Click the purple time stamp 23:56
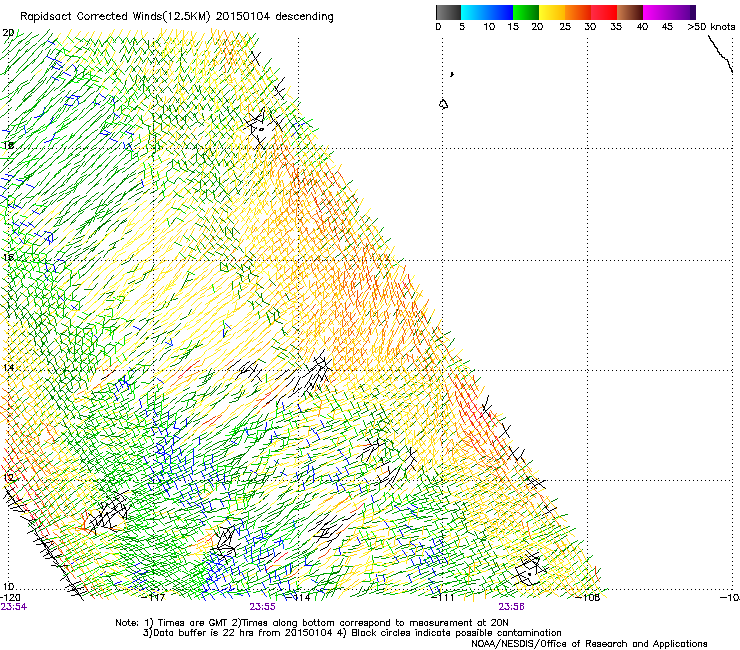This screenshot has height=650, width=740. [512, 607]
